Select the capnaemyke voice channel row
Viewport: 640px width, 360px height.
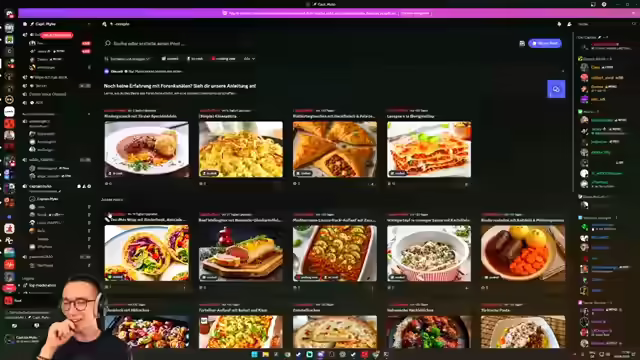[57, 186]
